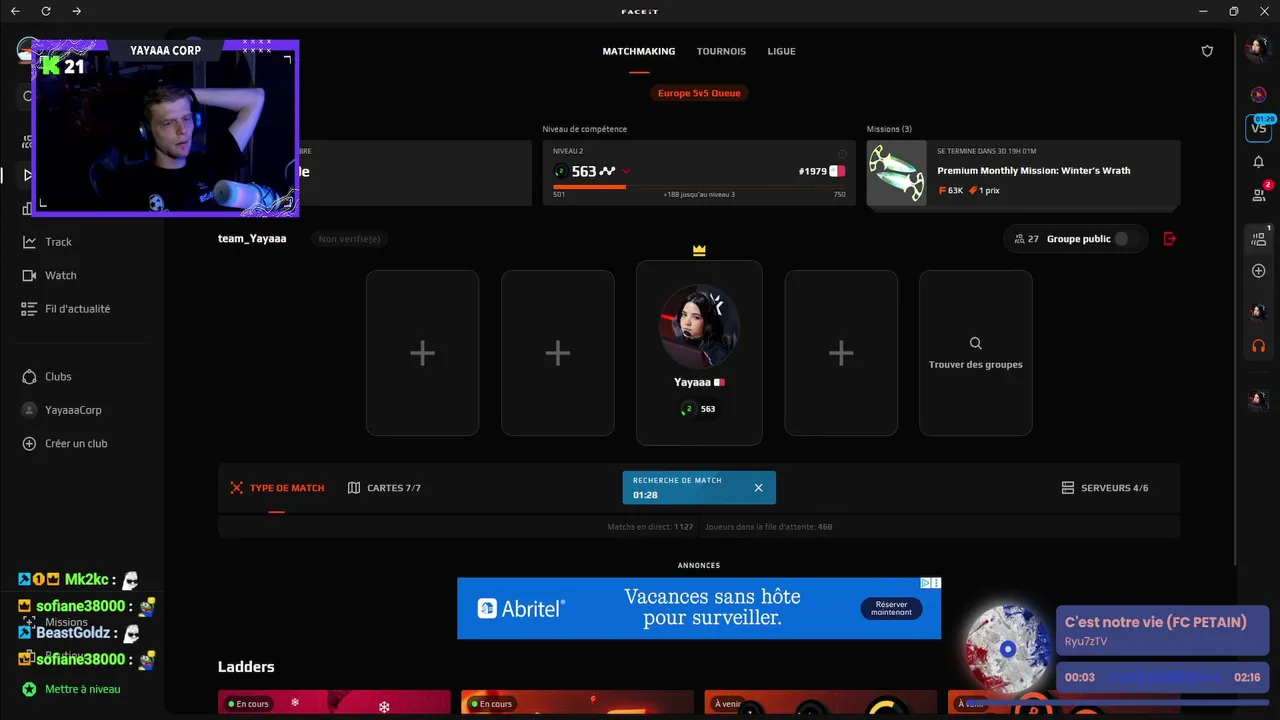Click the team_Yayaaa party name
This screenshot has height=720, width=1280.
252,239
